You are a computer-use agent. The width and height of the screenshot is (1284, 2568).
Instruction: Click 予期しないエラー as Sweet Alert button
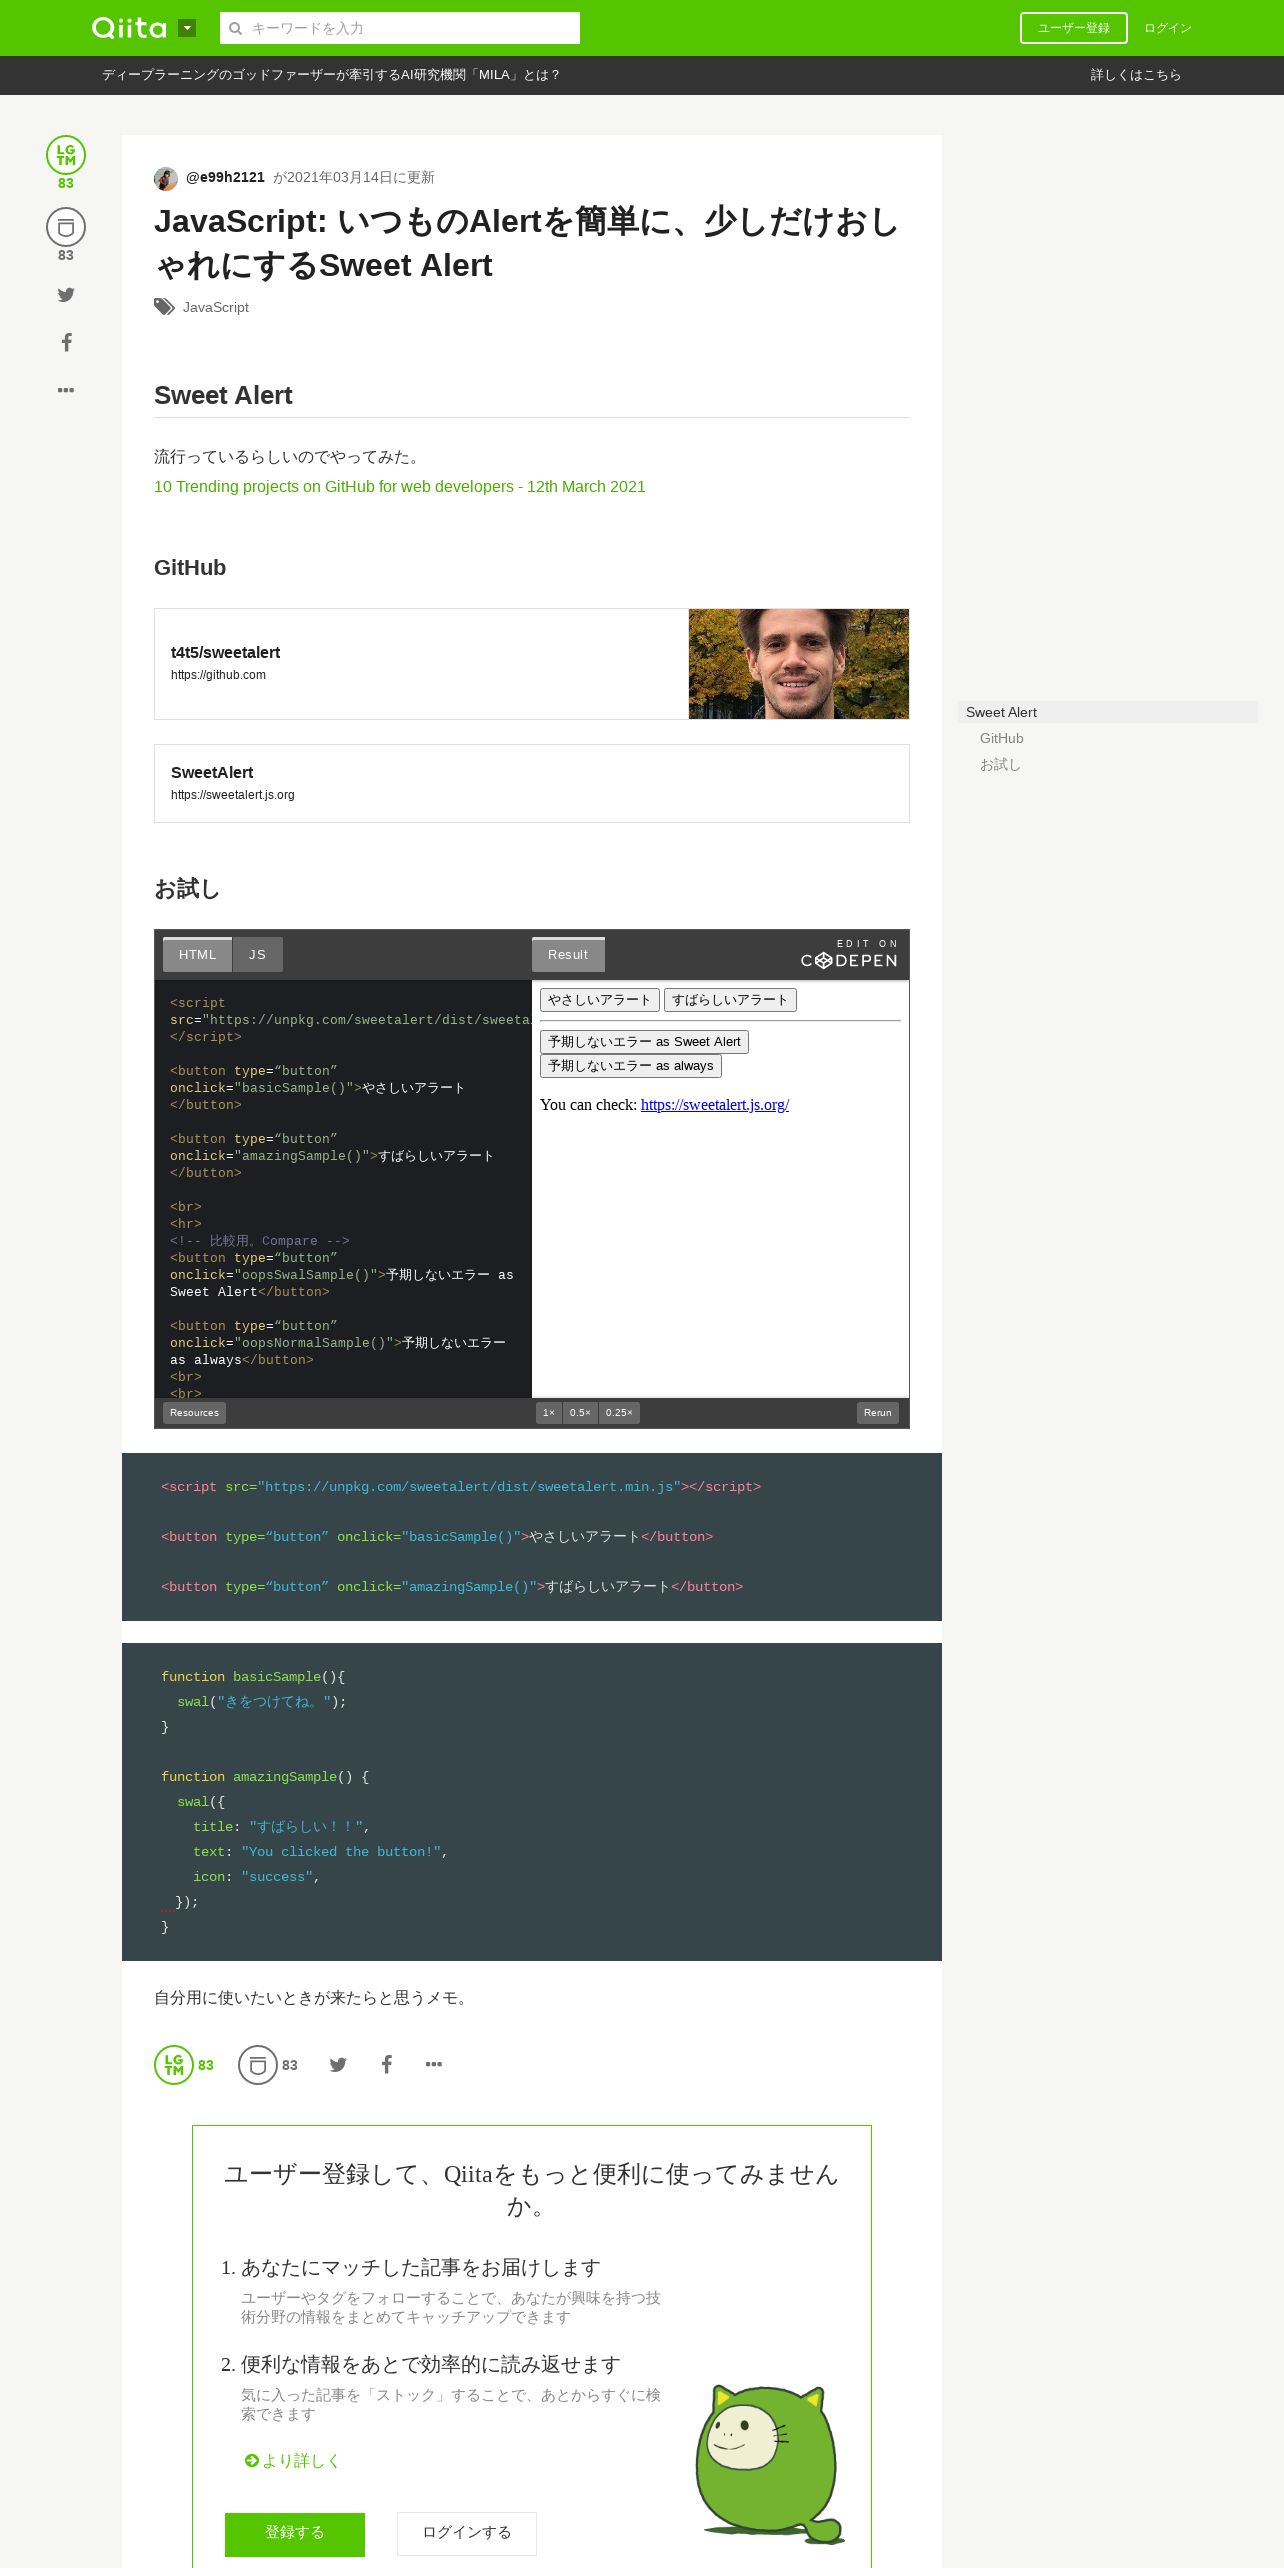click(x=644, y=1042)
